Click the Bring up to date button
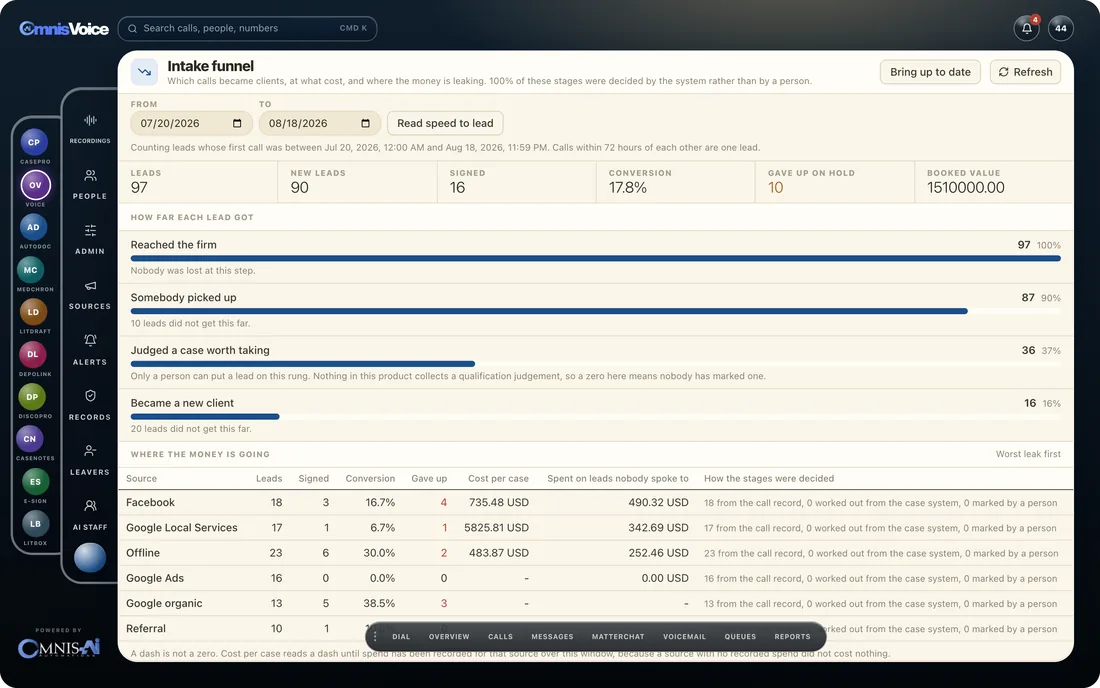Screen dimensions: 1100x688 click(x=930, y=72)
